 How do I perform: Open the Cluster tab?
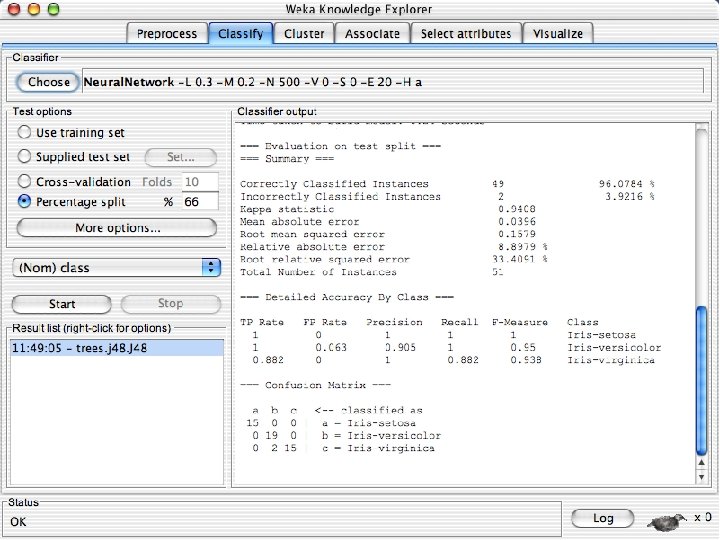coord(304,34)
